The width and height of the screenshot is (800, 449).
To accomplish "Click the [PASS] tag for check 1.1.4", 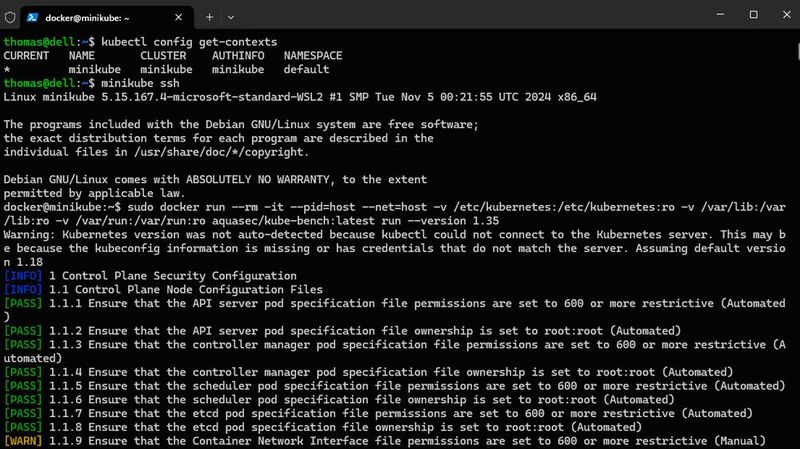I will pyautogui.click(x=23, y=372).
